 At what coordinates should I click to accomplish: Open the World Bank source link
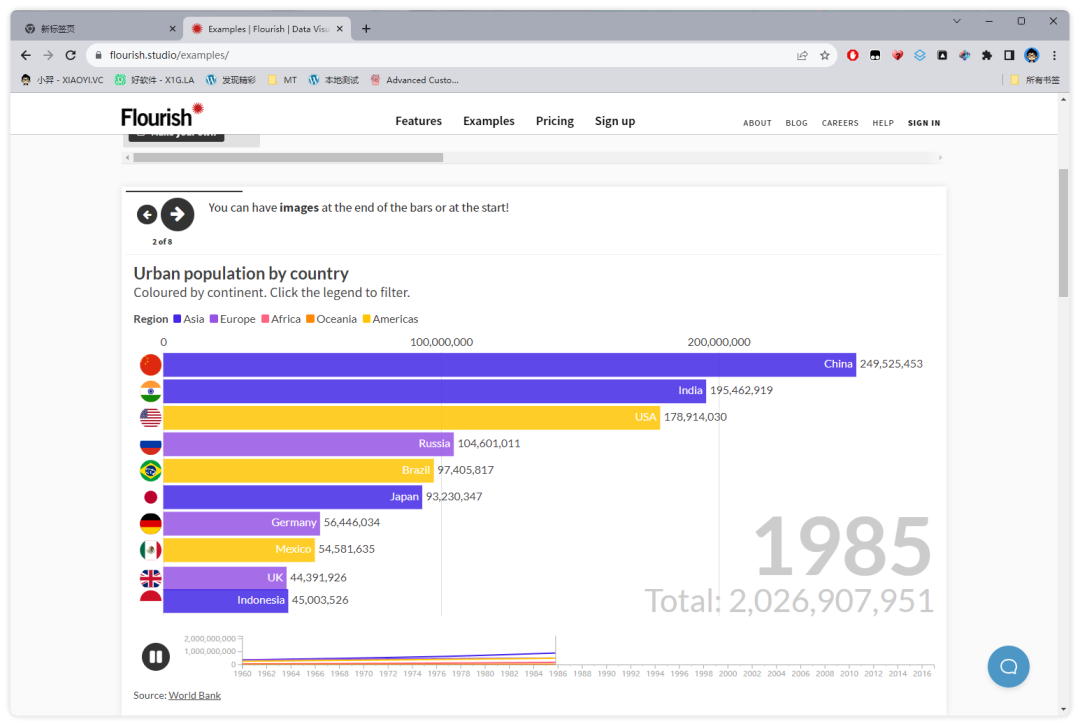pos(194,695)
